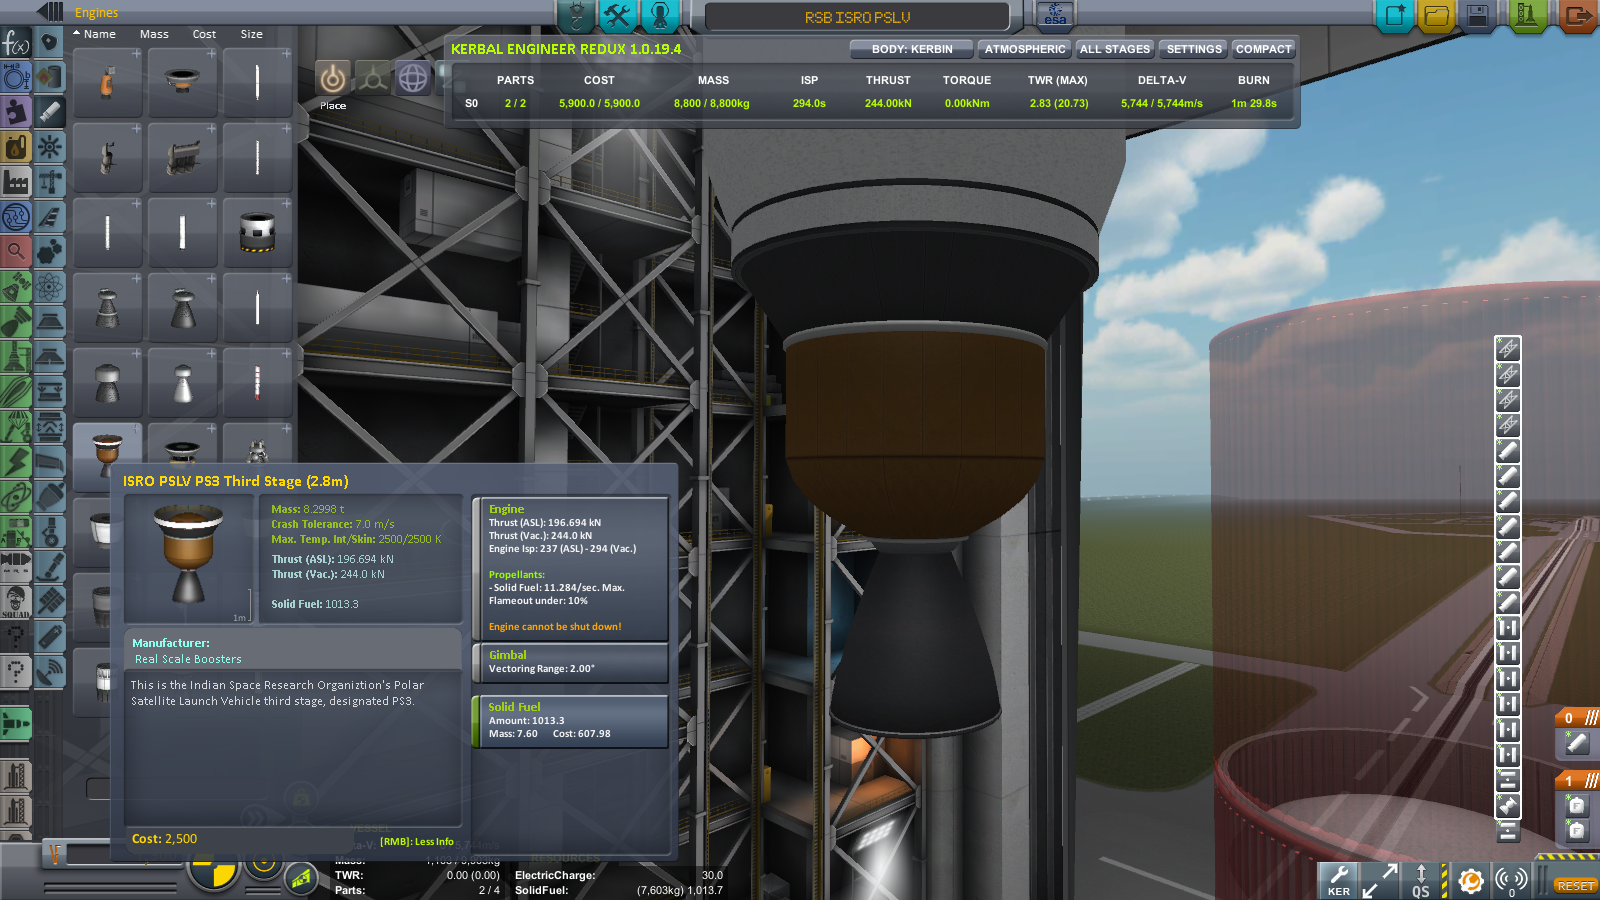Open the QS toolbar button
This screenshot has height=900, width=1600.
coord(1421,881)
